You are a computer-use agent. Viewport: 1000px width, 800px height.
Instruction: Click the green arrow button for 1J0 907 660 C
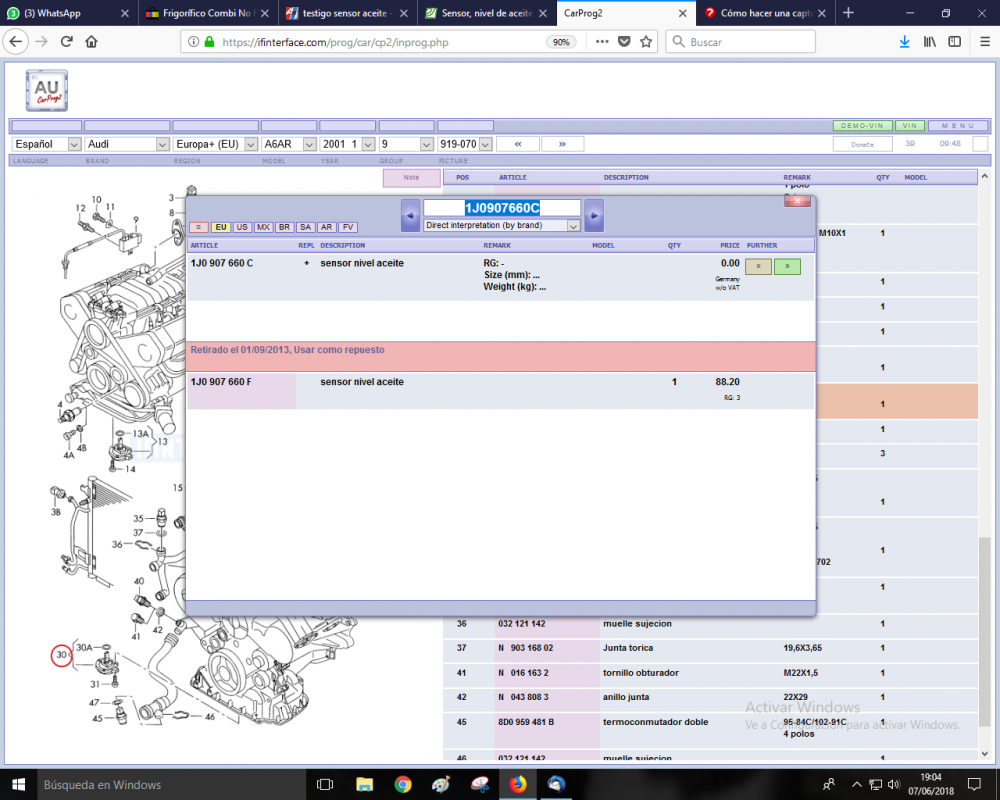pos(787,266)
